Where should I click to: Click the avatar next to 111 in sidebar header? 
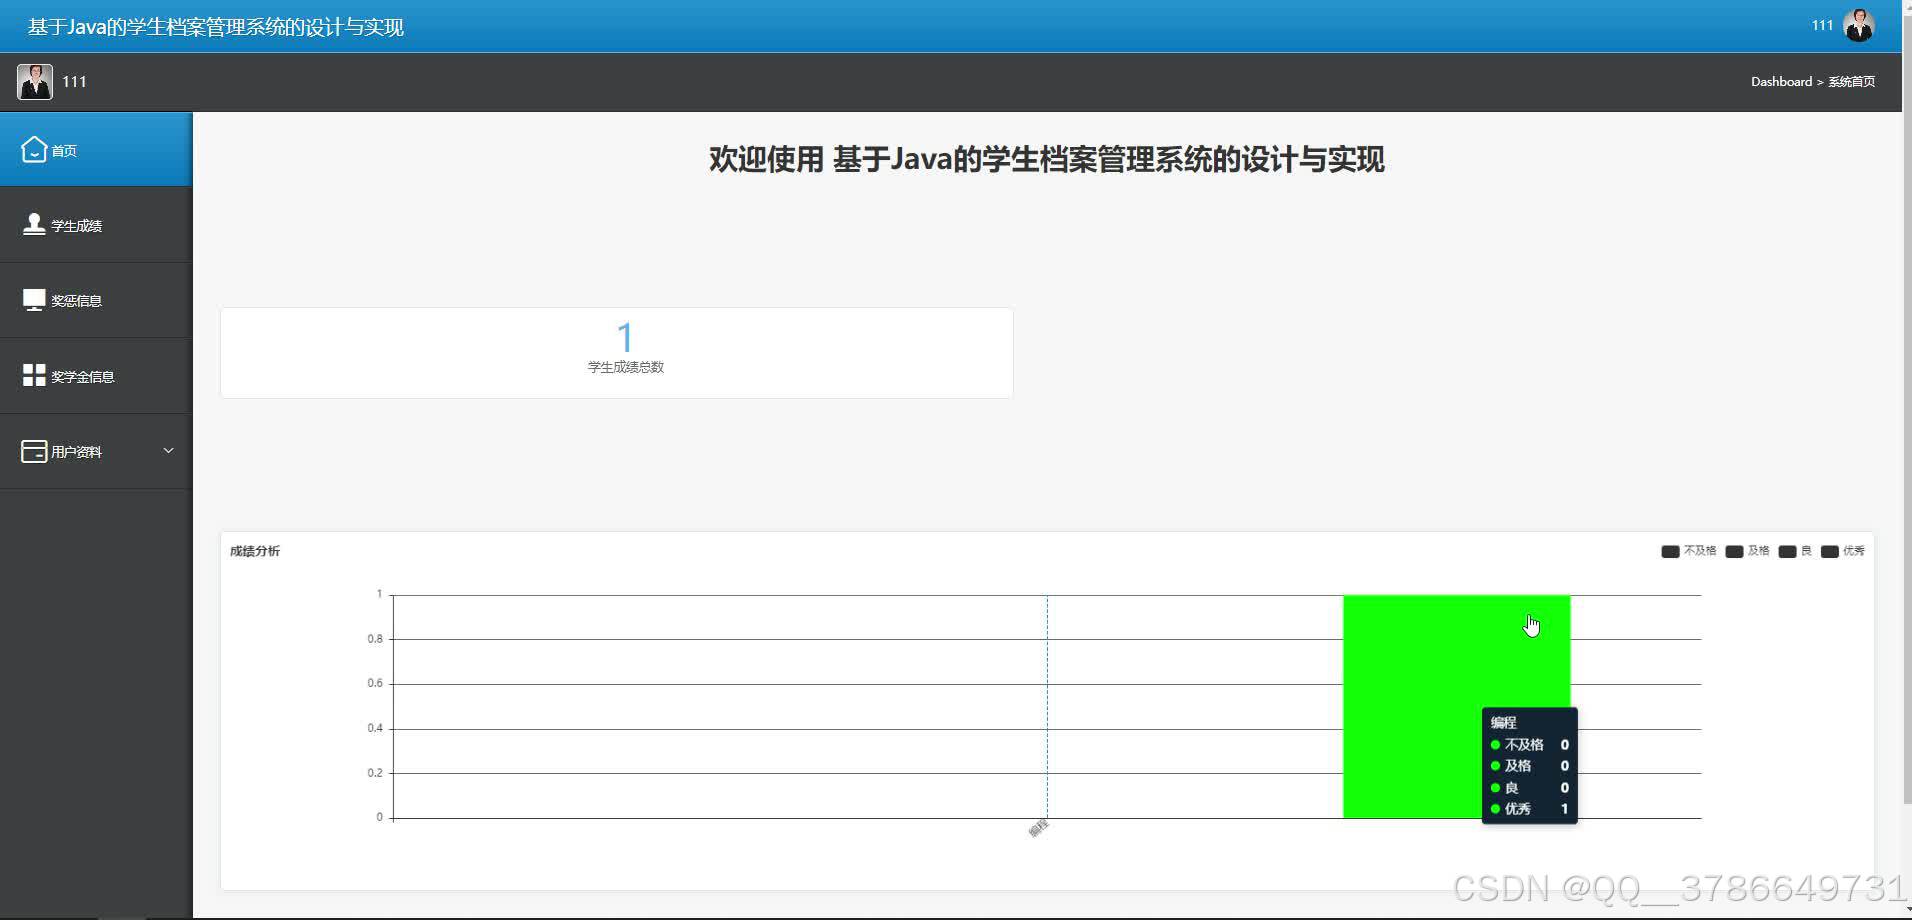pyautogui.click(x=35, y=81)
